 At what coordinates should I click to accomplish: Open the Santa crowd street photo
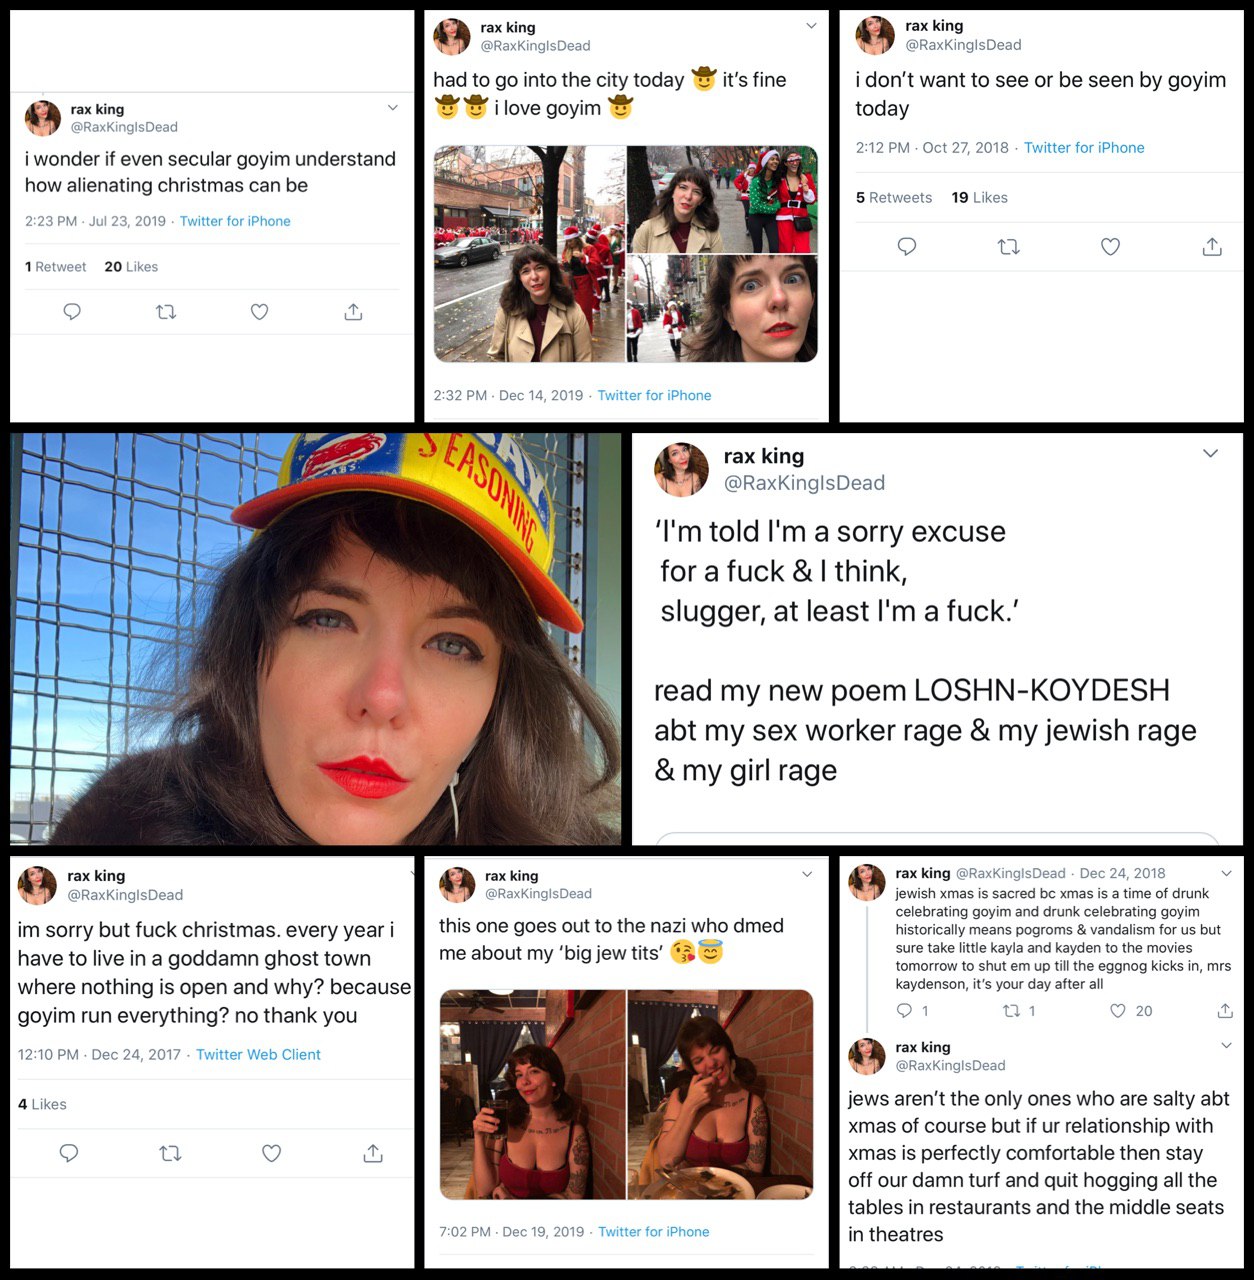pyautogui.click(x=529, y=254)
